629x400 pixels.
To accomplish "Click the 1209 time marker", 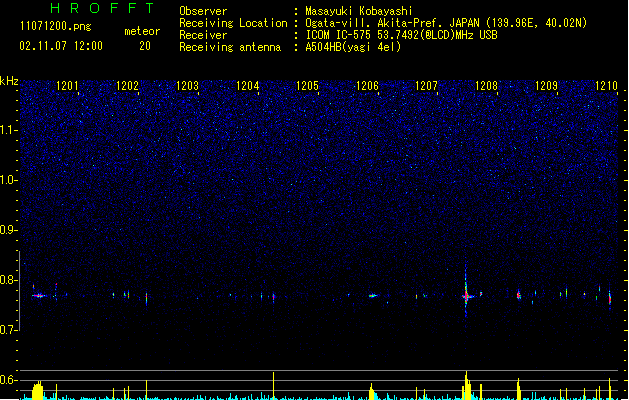I will (x=546, y=86).
